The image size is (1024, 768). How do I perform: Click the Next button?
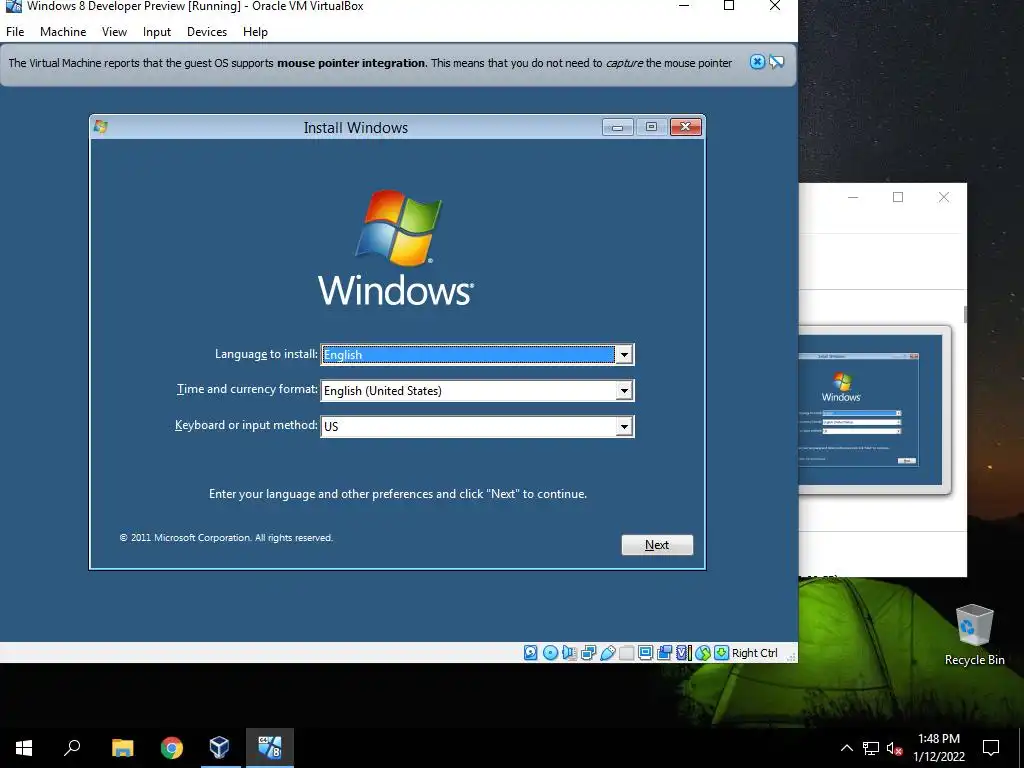[x=657, y=545]
